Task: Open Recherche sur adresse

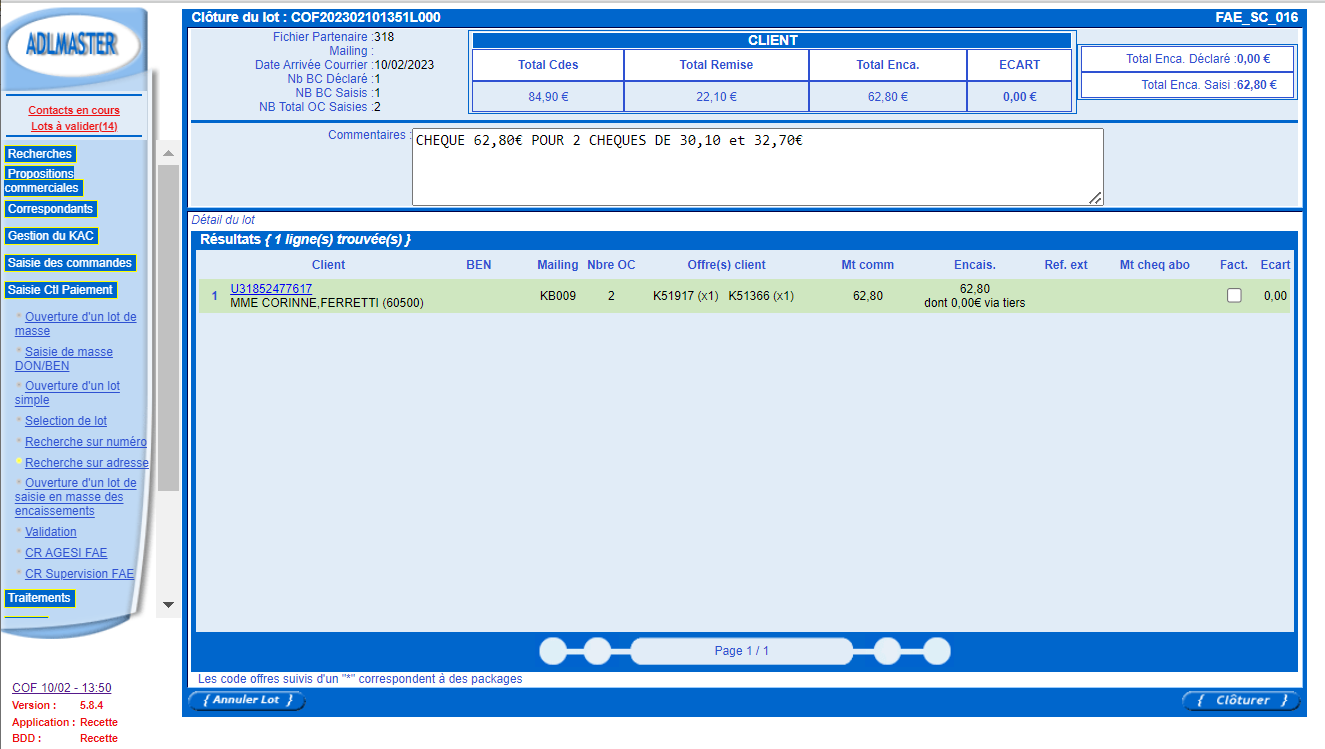Action: (87, 463)
